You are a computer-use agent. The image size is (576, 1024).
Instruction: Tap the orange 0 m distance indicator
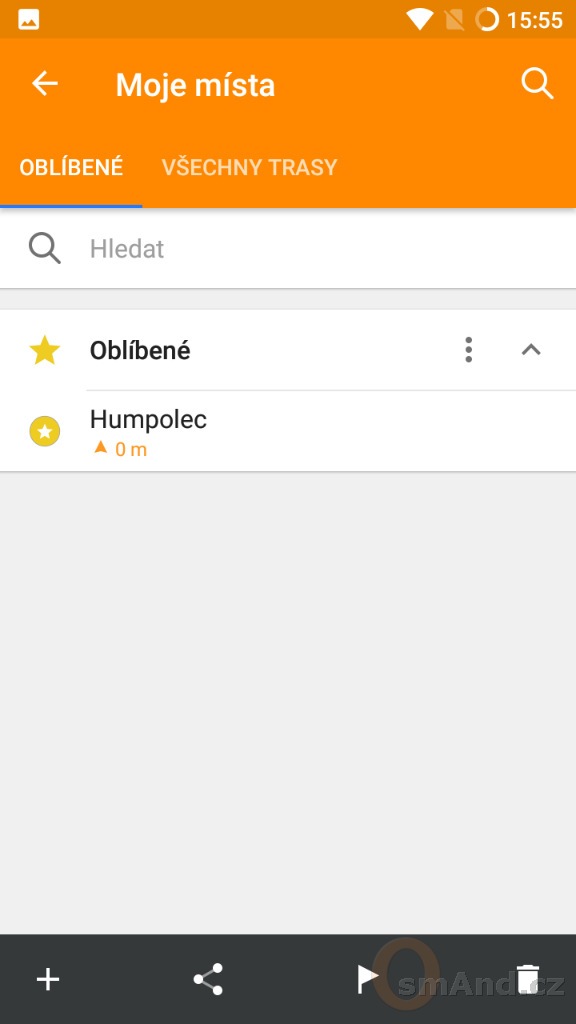pos(121,449)
